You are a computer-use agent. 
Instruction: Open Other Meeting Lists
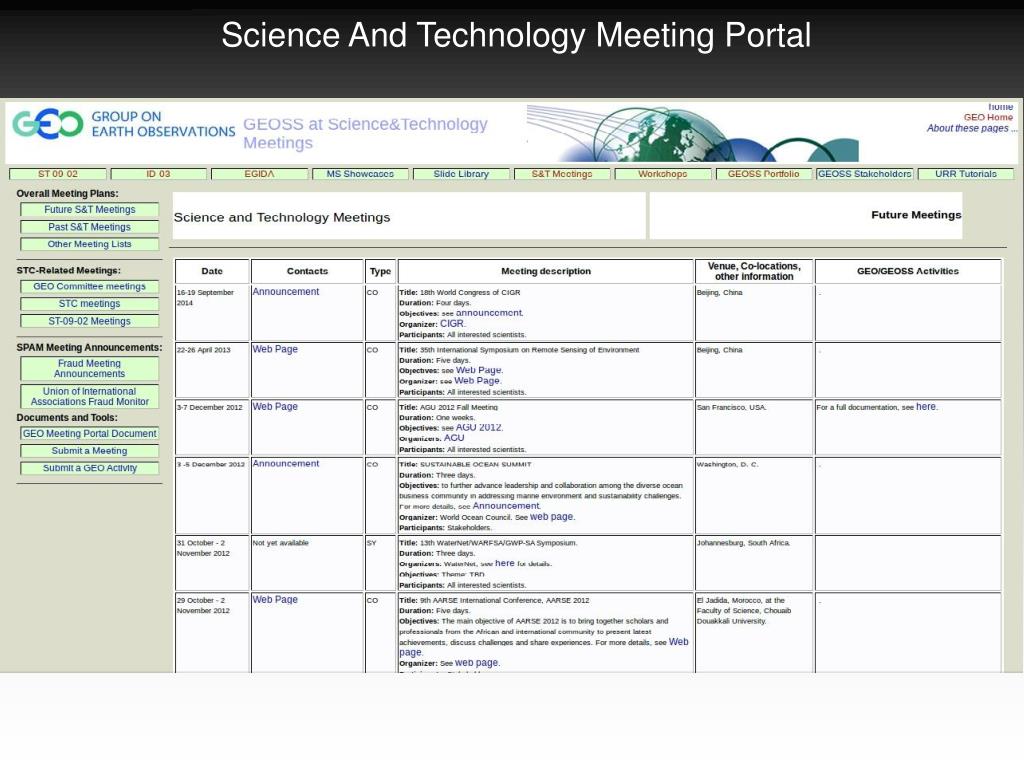[89, 244]
